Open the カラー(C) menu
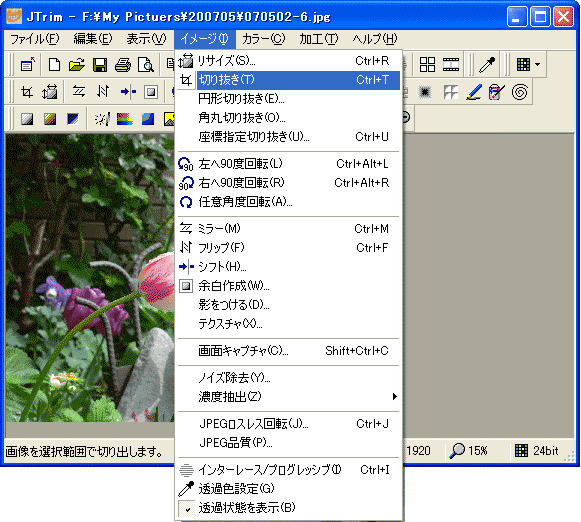Image resolution: width=581 pixels, height=522 pixels. 263,39
